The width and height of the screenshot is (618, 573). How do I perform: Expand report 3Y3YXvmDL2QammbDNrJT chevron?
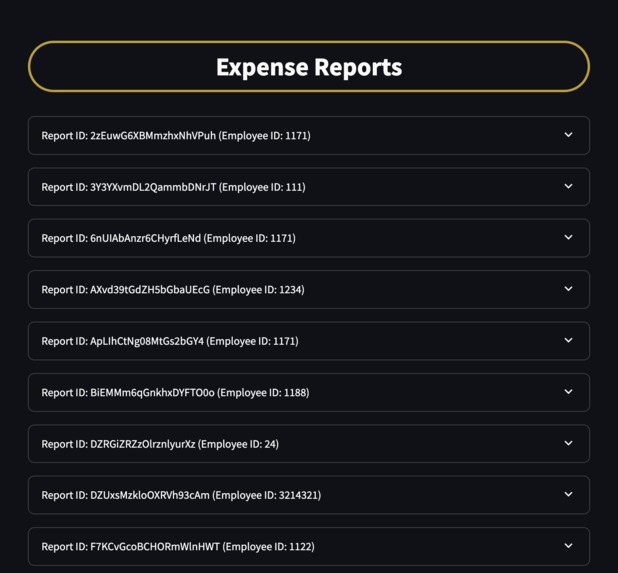(x=568, y=186)
